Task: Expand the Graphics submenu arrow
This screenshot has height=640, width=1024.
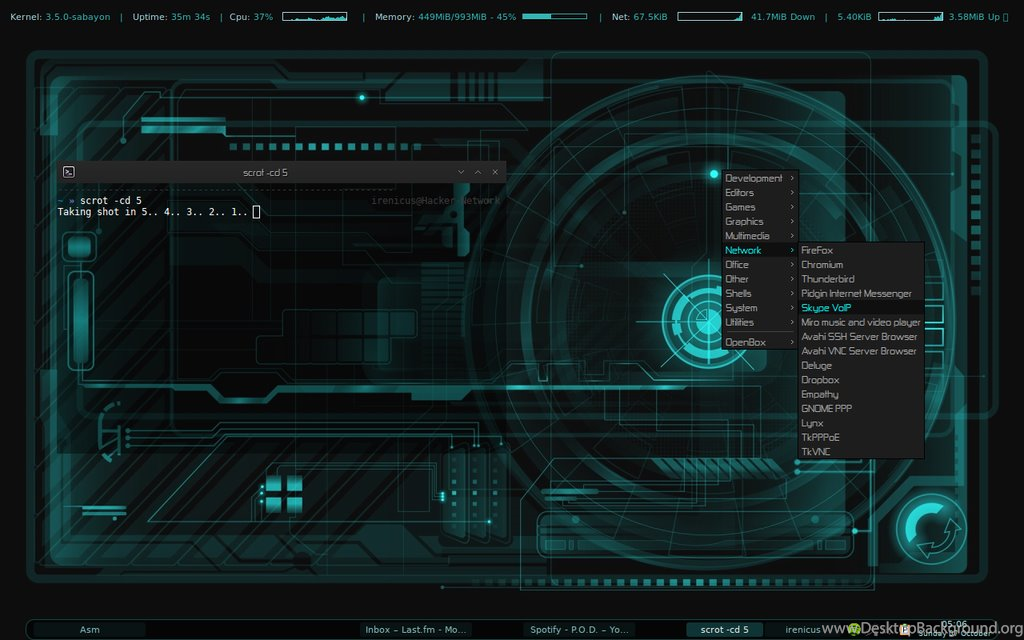Action: click(792, 221)
